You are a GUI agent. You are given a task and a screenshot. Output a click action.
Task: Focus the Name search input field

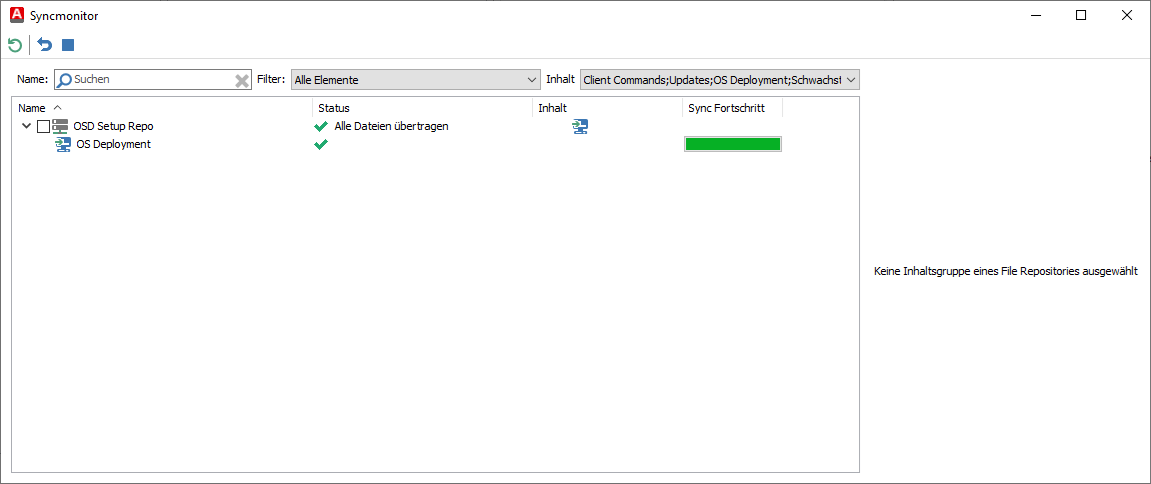150,80
